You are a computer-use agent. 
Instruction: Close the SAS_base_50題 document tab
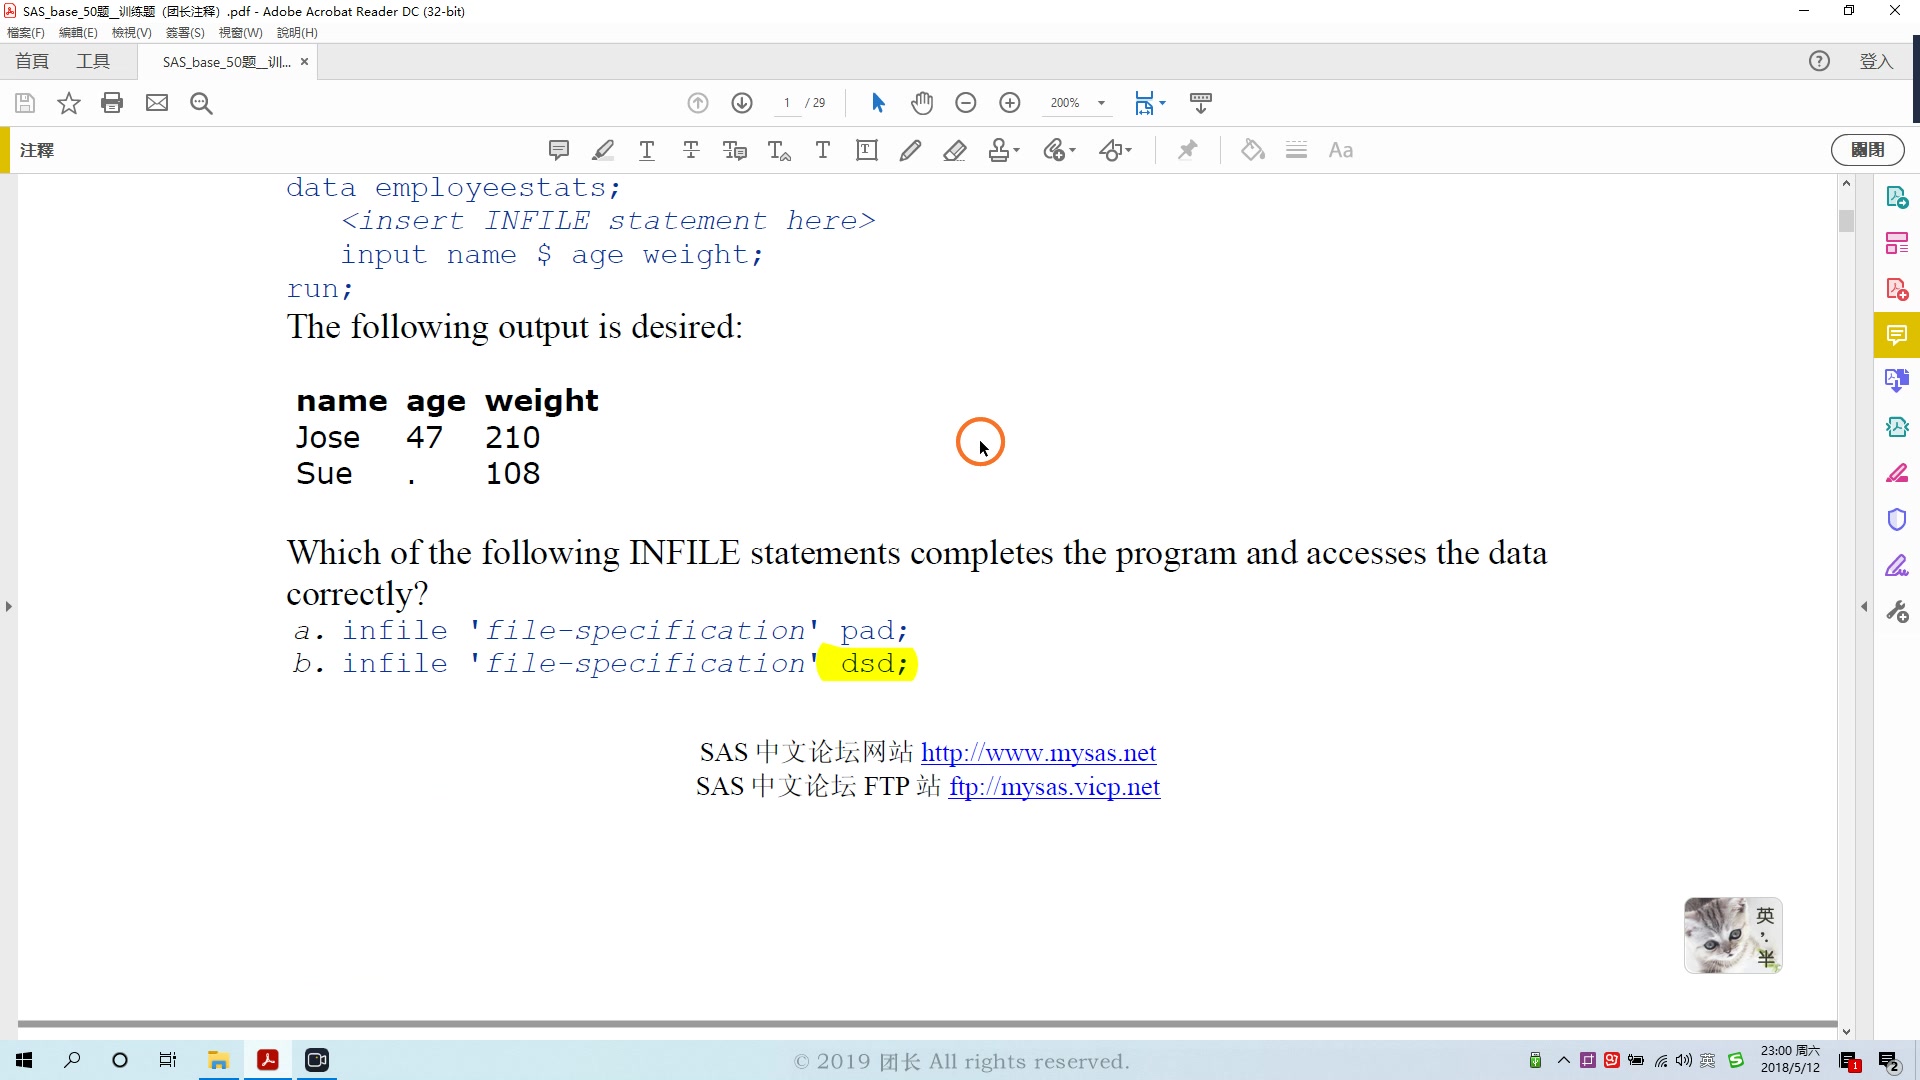pos(304,62)
